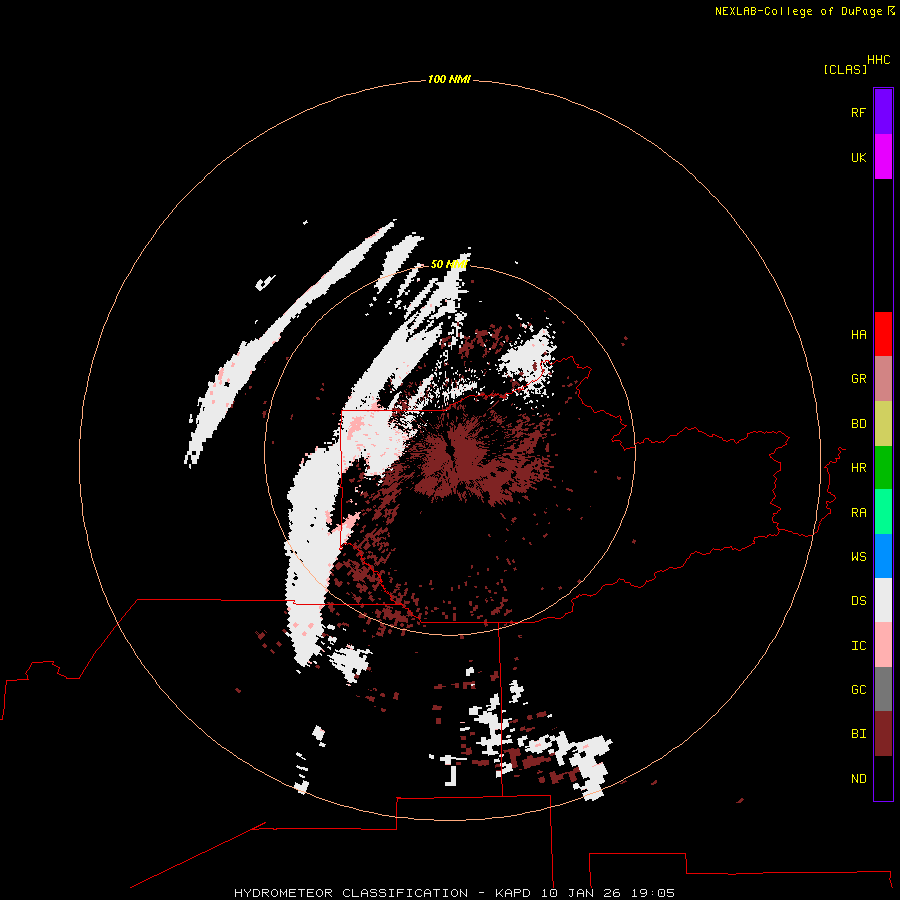This screenshot has width=900, height=900.
Task: Click the ND legend label
Action: [858, 778]
